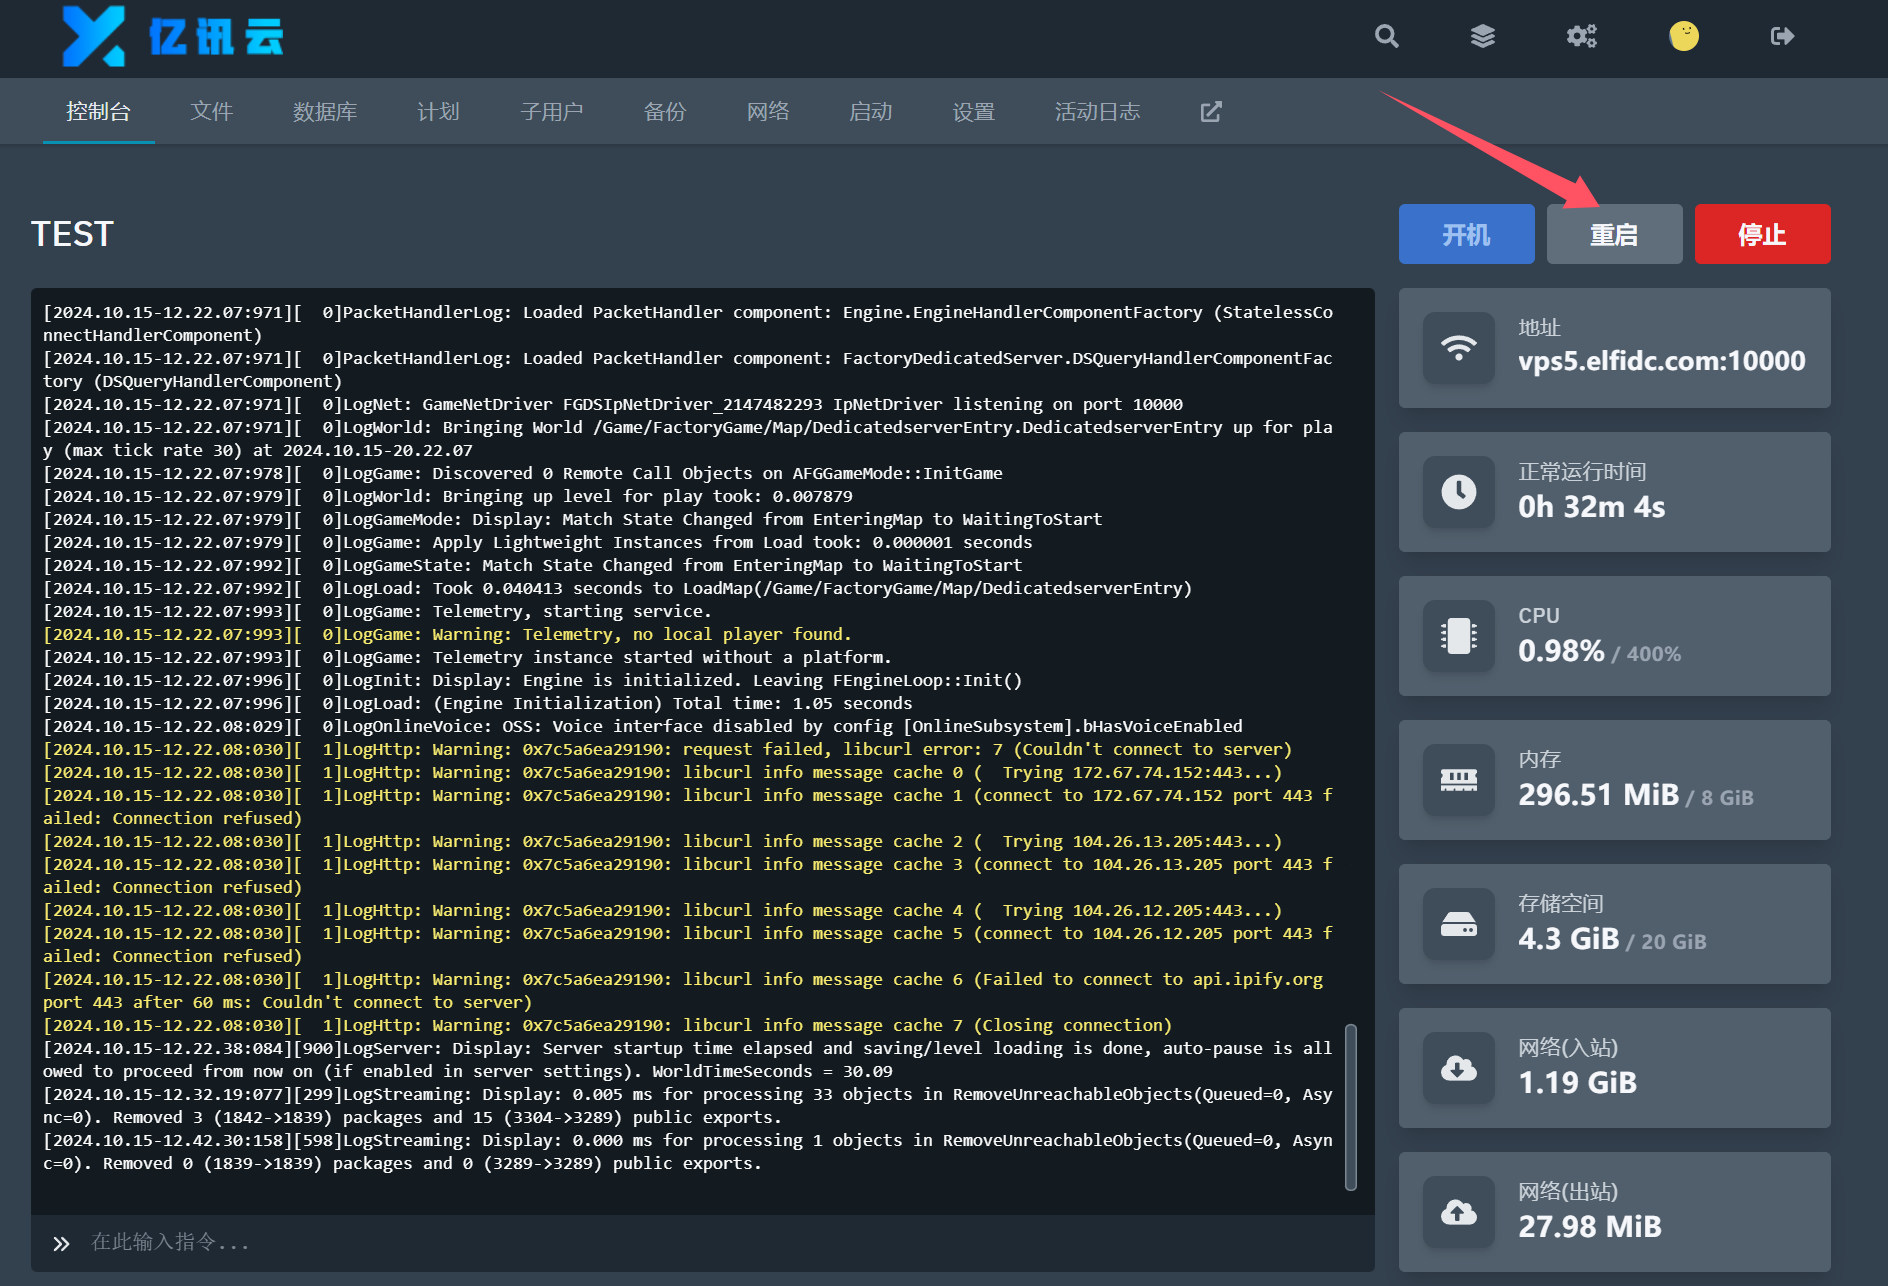Click the memory value 296.51 MiB

(x=1599, y=795)
